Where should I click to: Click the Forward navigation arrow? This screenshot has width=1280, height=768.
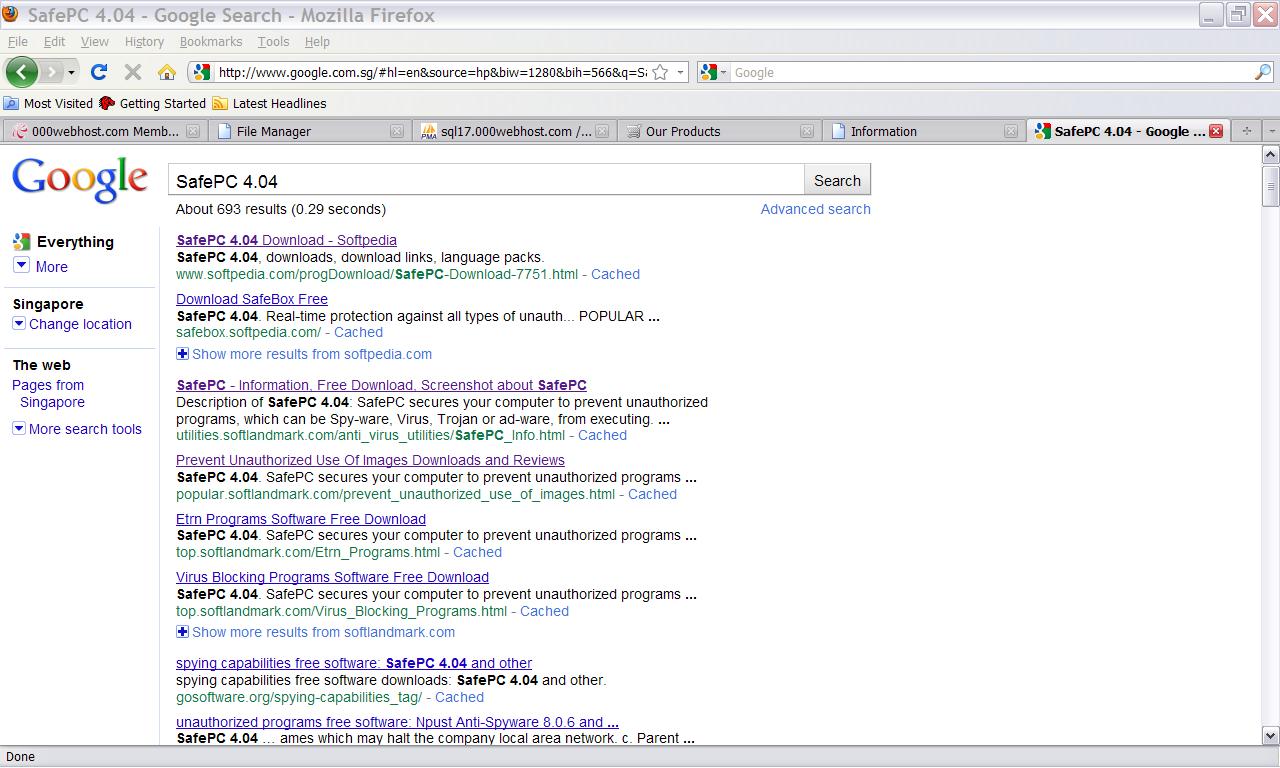pos(51,72)
